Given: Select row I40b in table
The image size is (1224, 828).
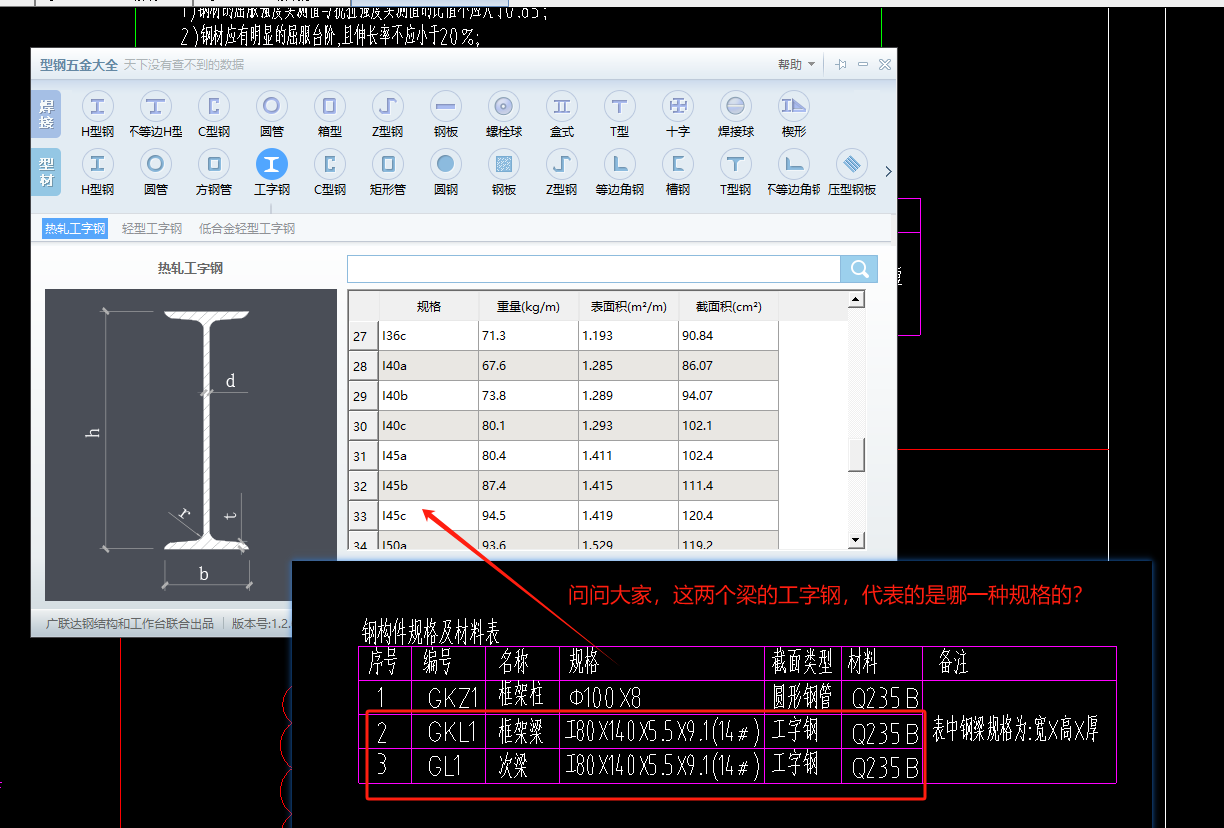Looking at the screenshot, I should pyautogui.click(x=563, y=396).
